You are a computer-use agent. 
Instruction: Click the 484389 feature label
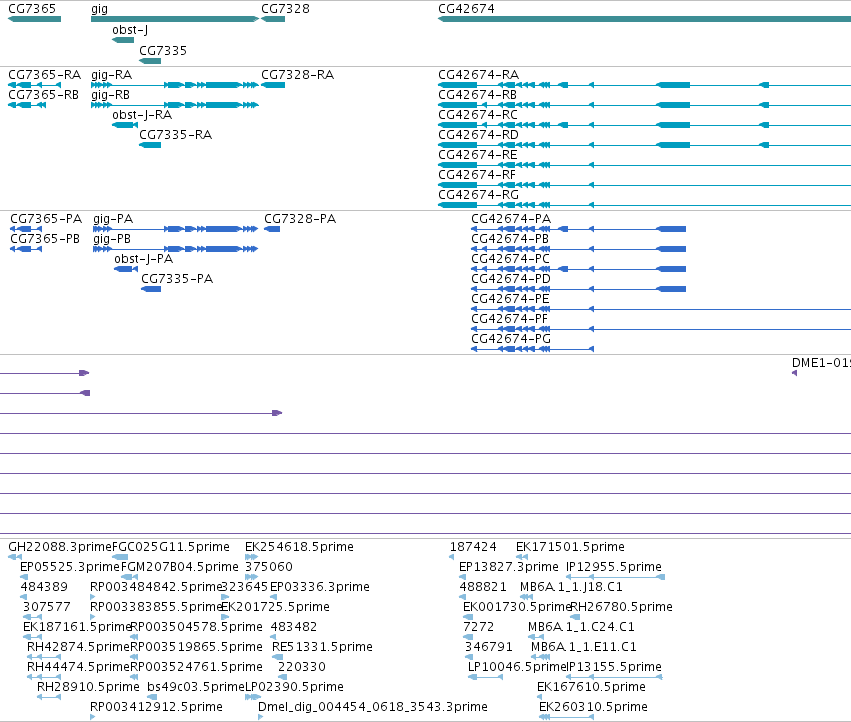tap(44, 587)
